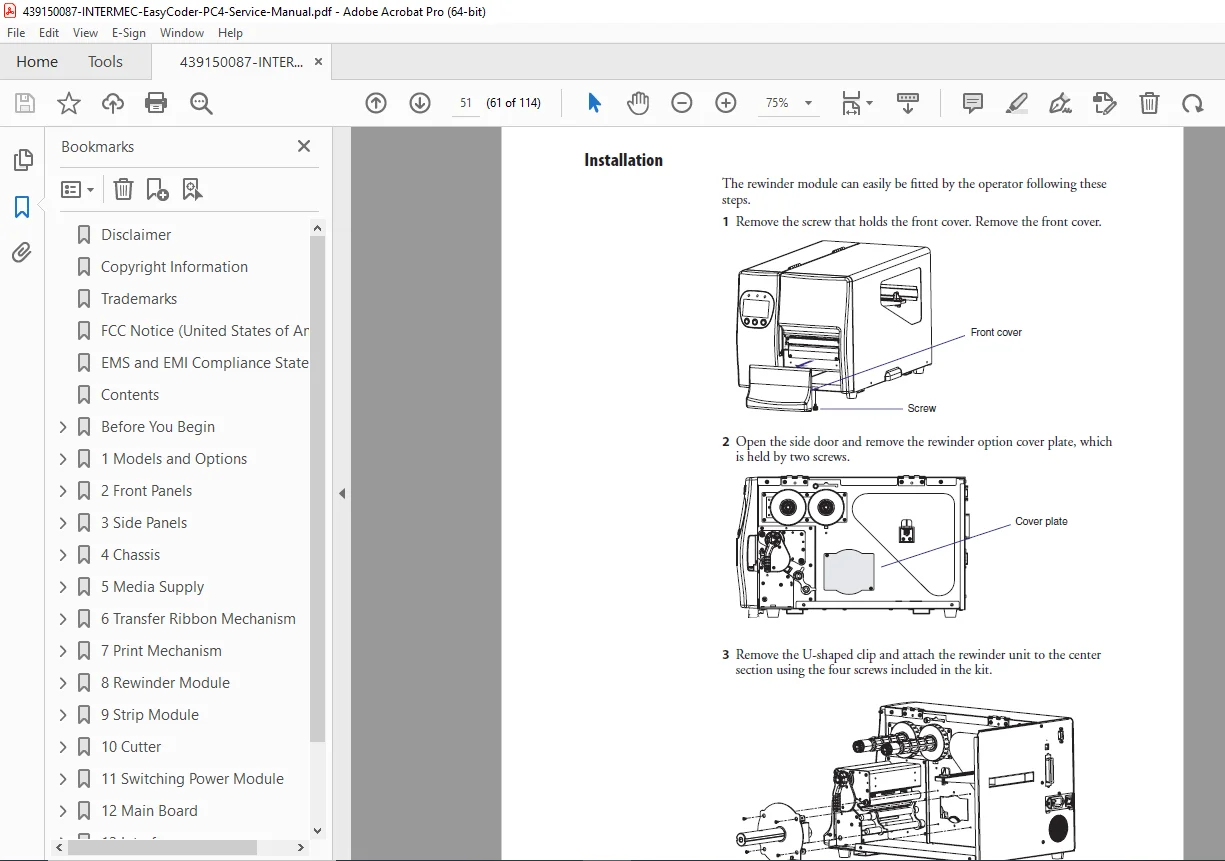The height and width of the screenshot is (861, 1225).
Task: Click the Zoom Out minus icon
Action: tap(682, 103)
